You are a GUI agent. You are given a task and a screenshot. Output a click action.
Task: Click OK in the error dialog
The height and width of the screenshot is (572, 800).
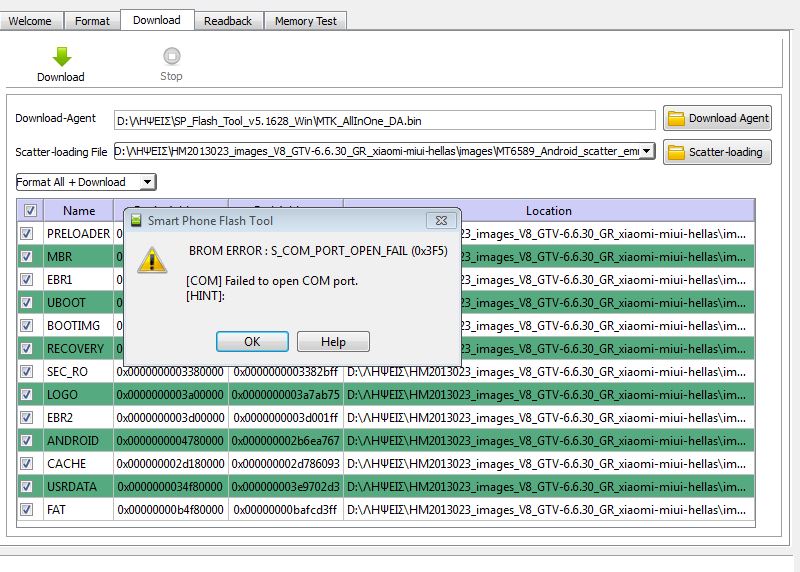click(x=252, y=341)
